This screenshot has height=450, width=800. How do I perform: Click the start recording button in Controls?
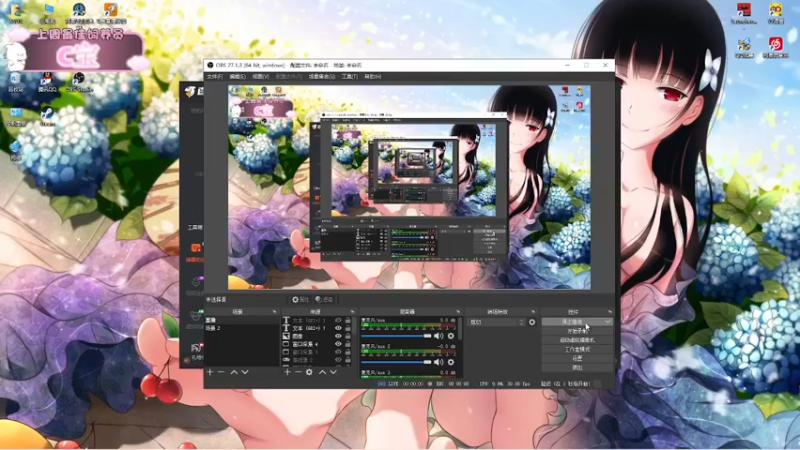point(577,331)
